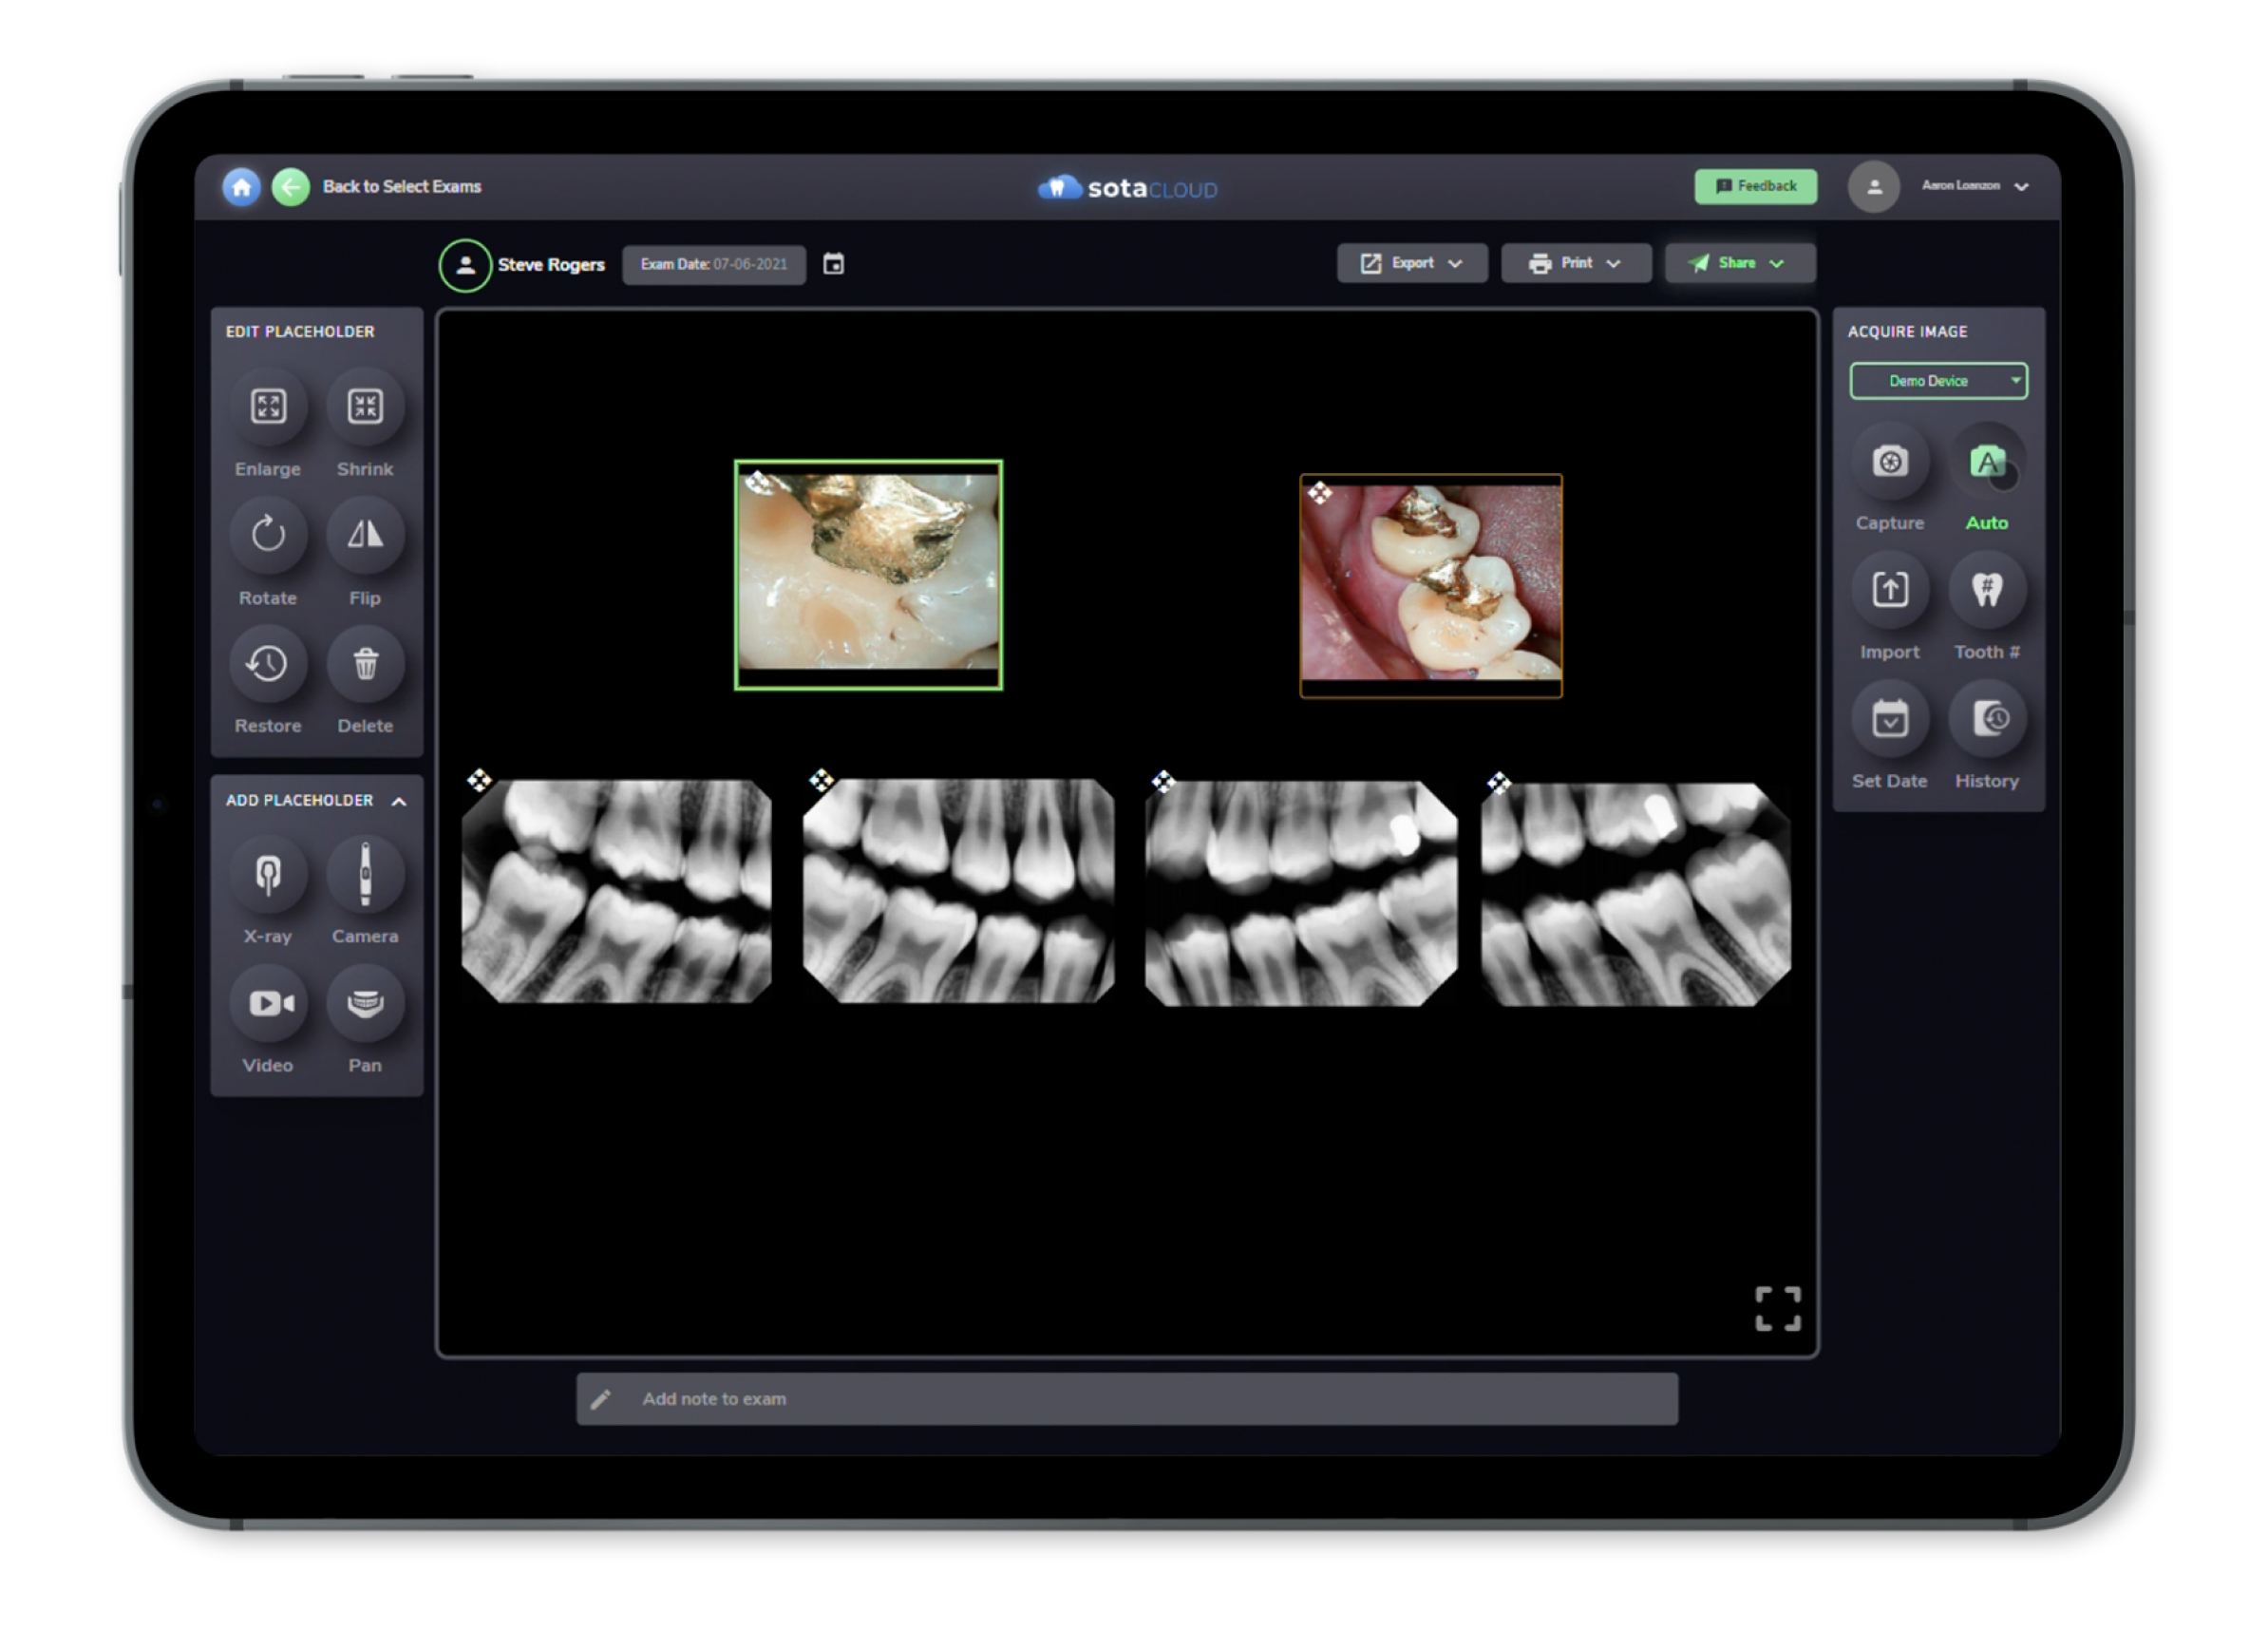
Task: Open the Capture tool
Action: (1890, 461)
